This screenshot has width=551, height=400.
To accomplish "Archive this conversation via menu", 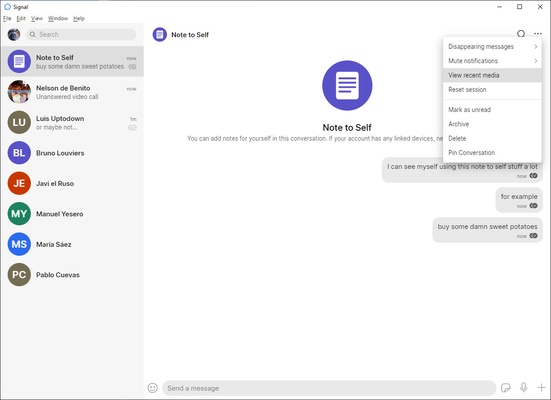I will (x=492, y=124).
